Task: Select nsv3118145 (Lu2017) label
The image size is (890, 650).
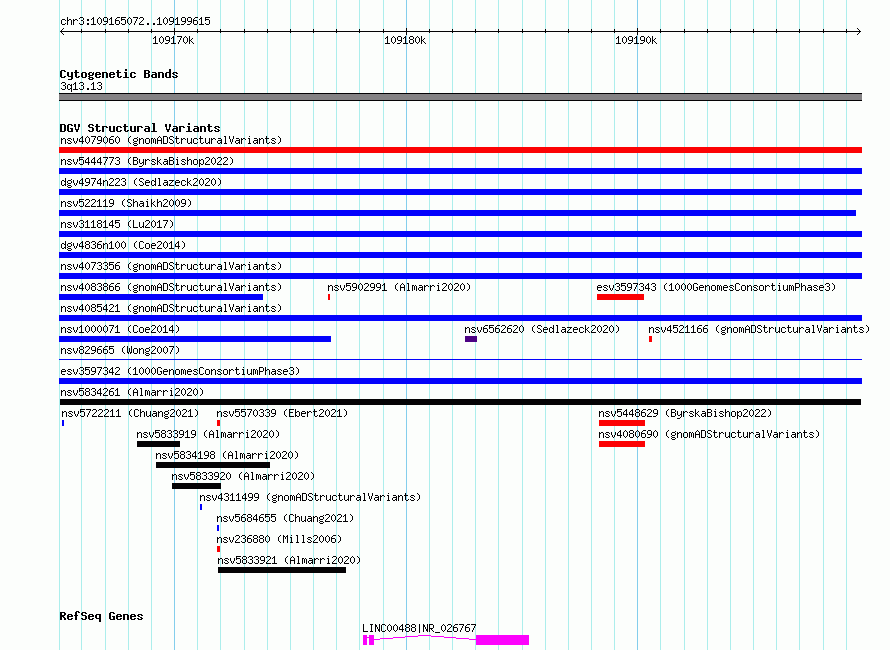Action: (117, 224)
